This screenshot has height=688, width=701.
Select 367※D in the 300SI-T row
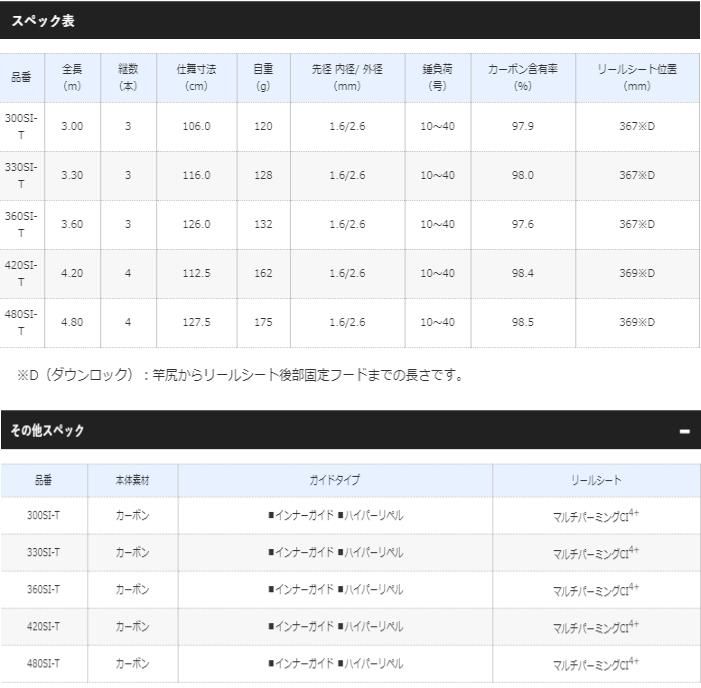click(x=637, y=127)
